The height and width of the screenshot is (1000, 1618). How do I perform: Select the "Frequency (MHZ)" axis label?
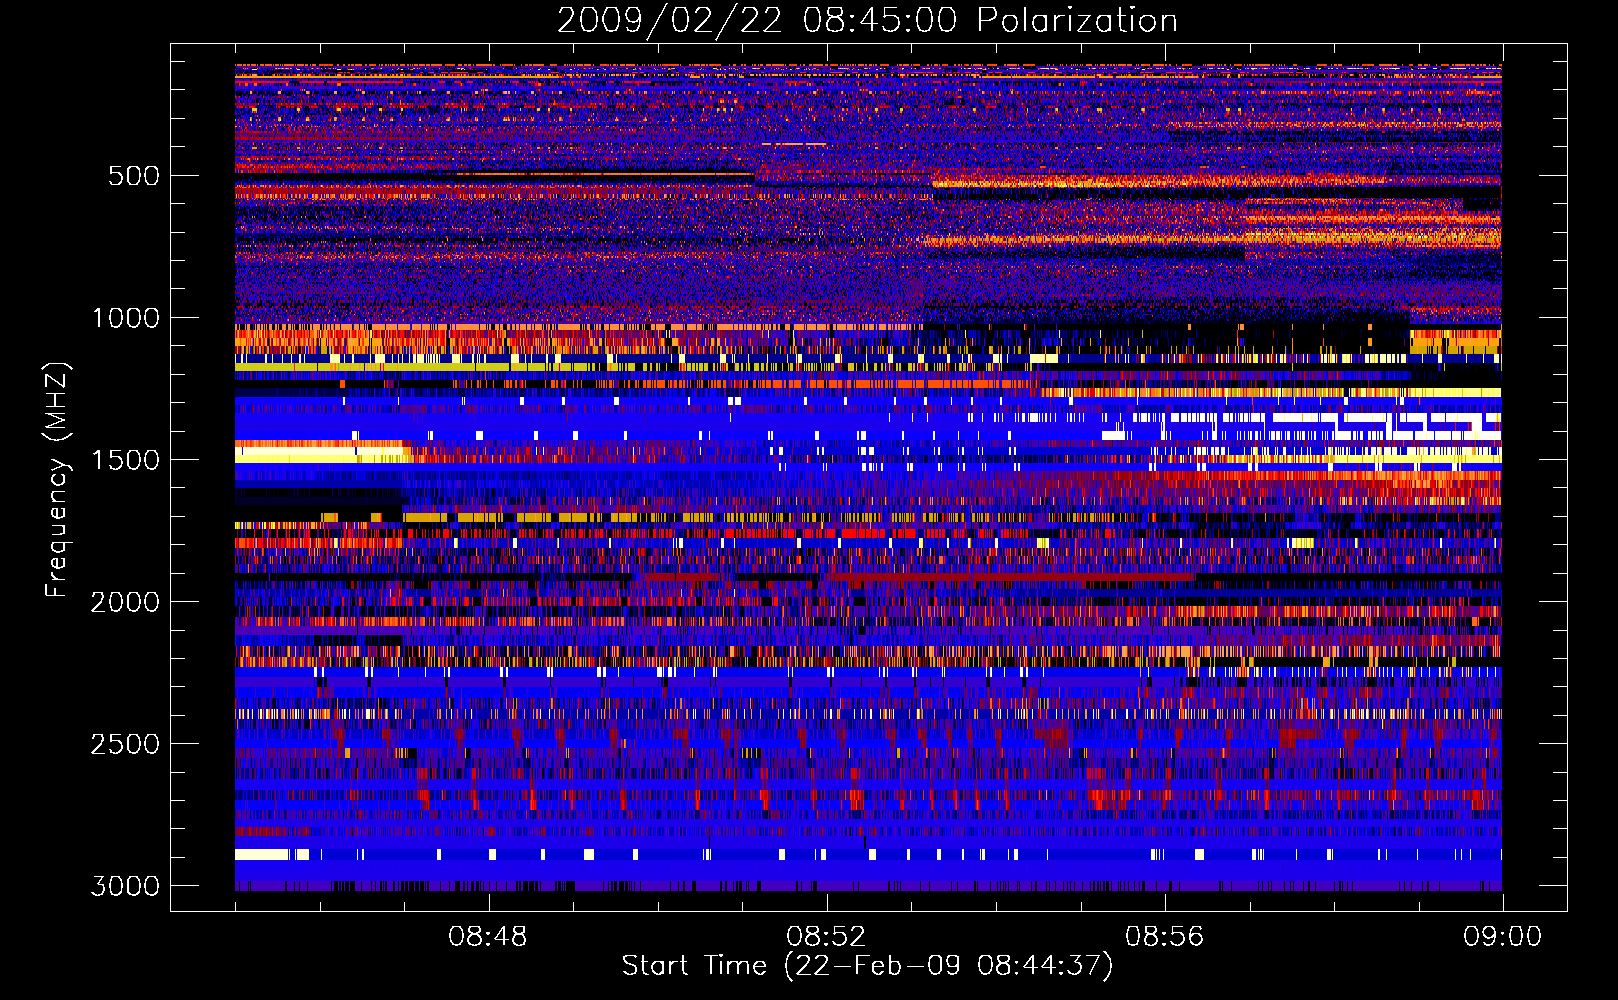click(x=57, y=479)
